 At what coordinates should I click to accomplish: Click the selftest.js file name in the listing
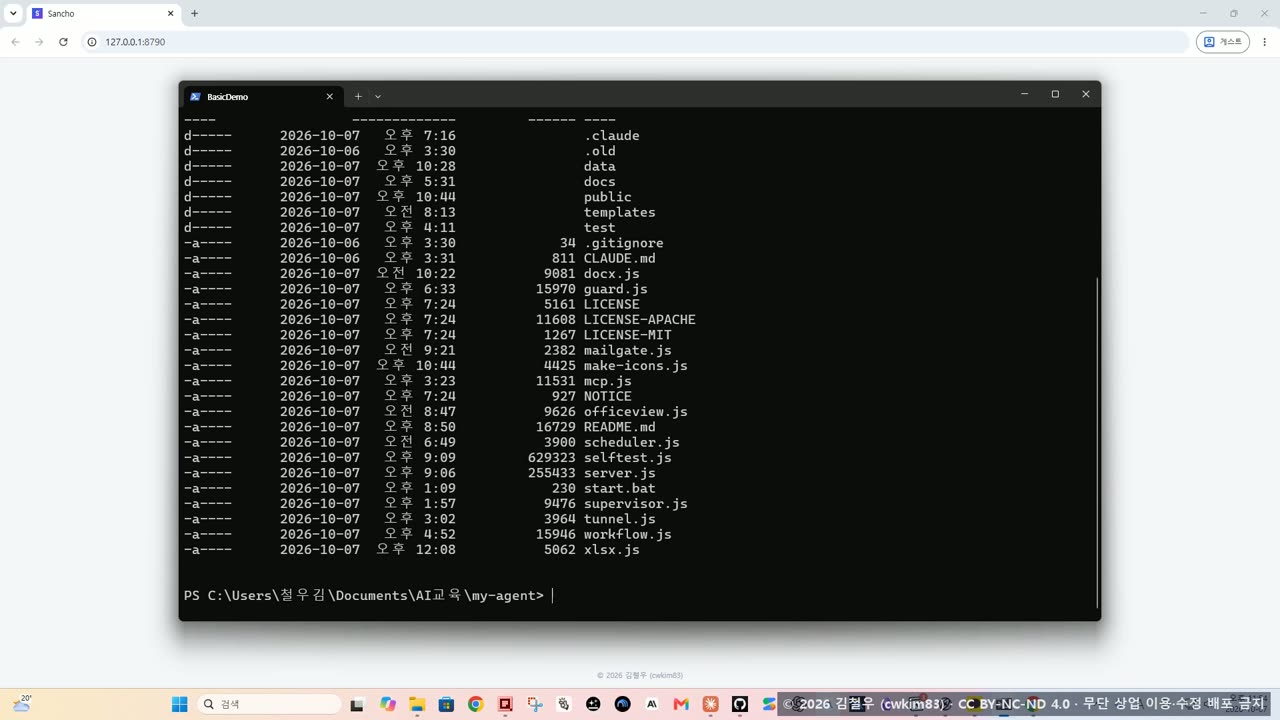(628, 458)
